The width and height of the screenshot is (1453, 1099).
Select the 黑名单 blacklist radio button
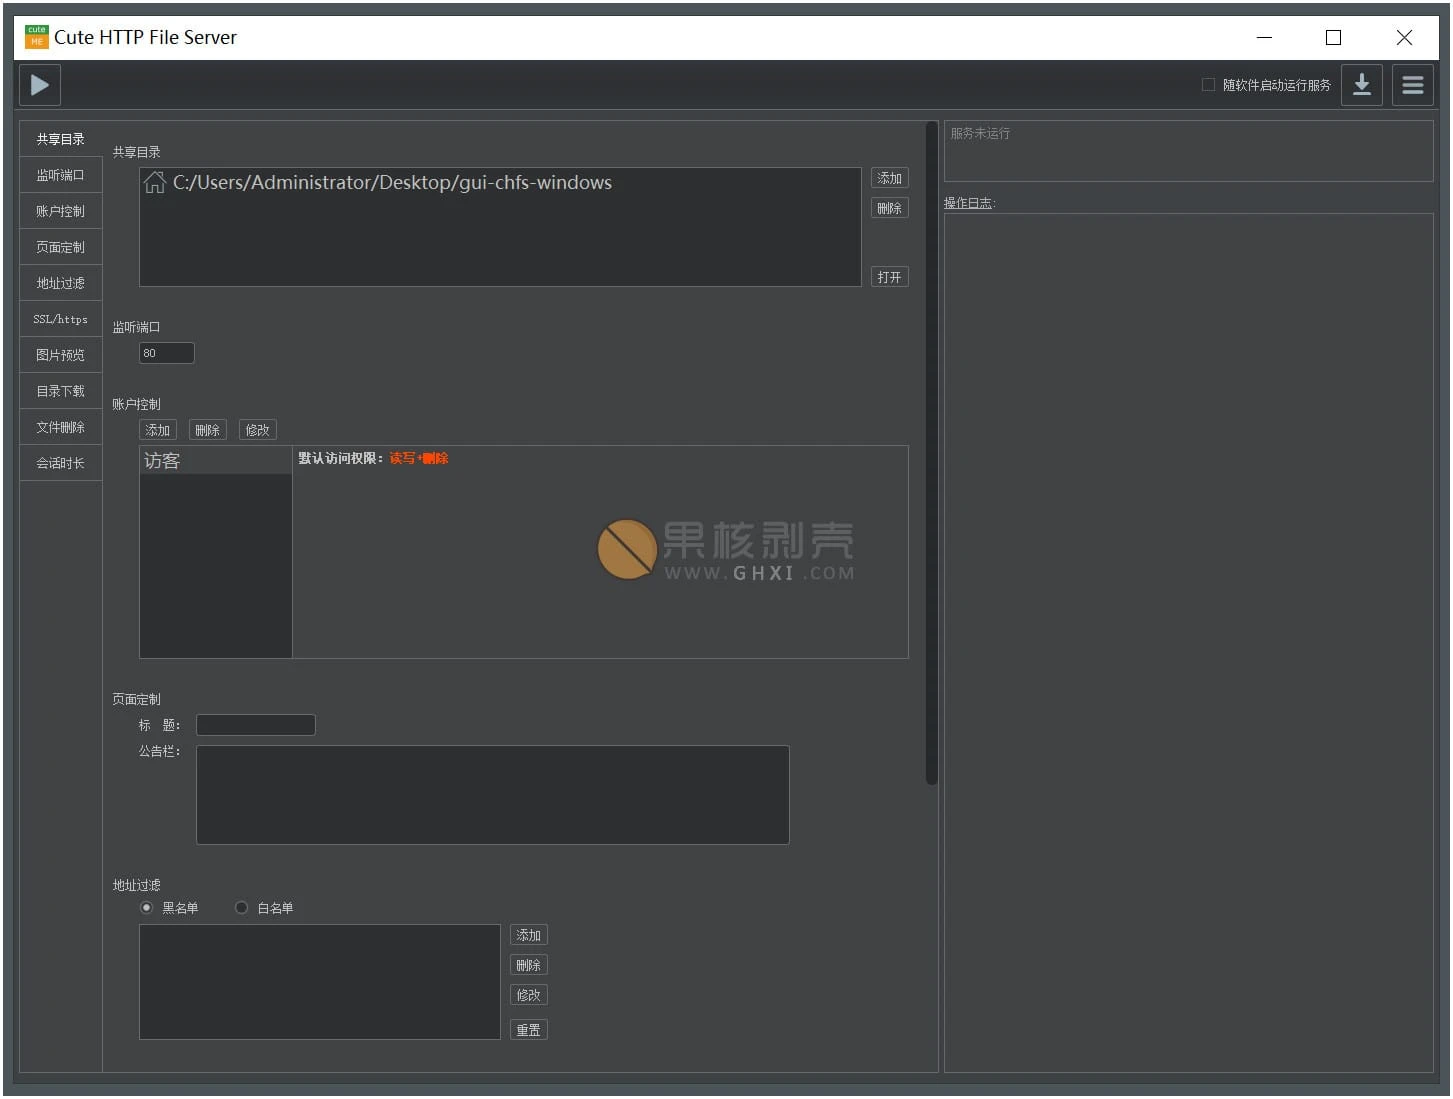tap(147, 908)
